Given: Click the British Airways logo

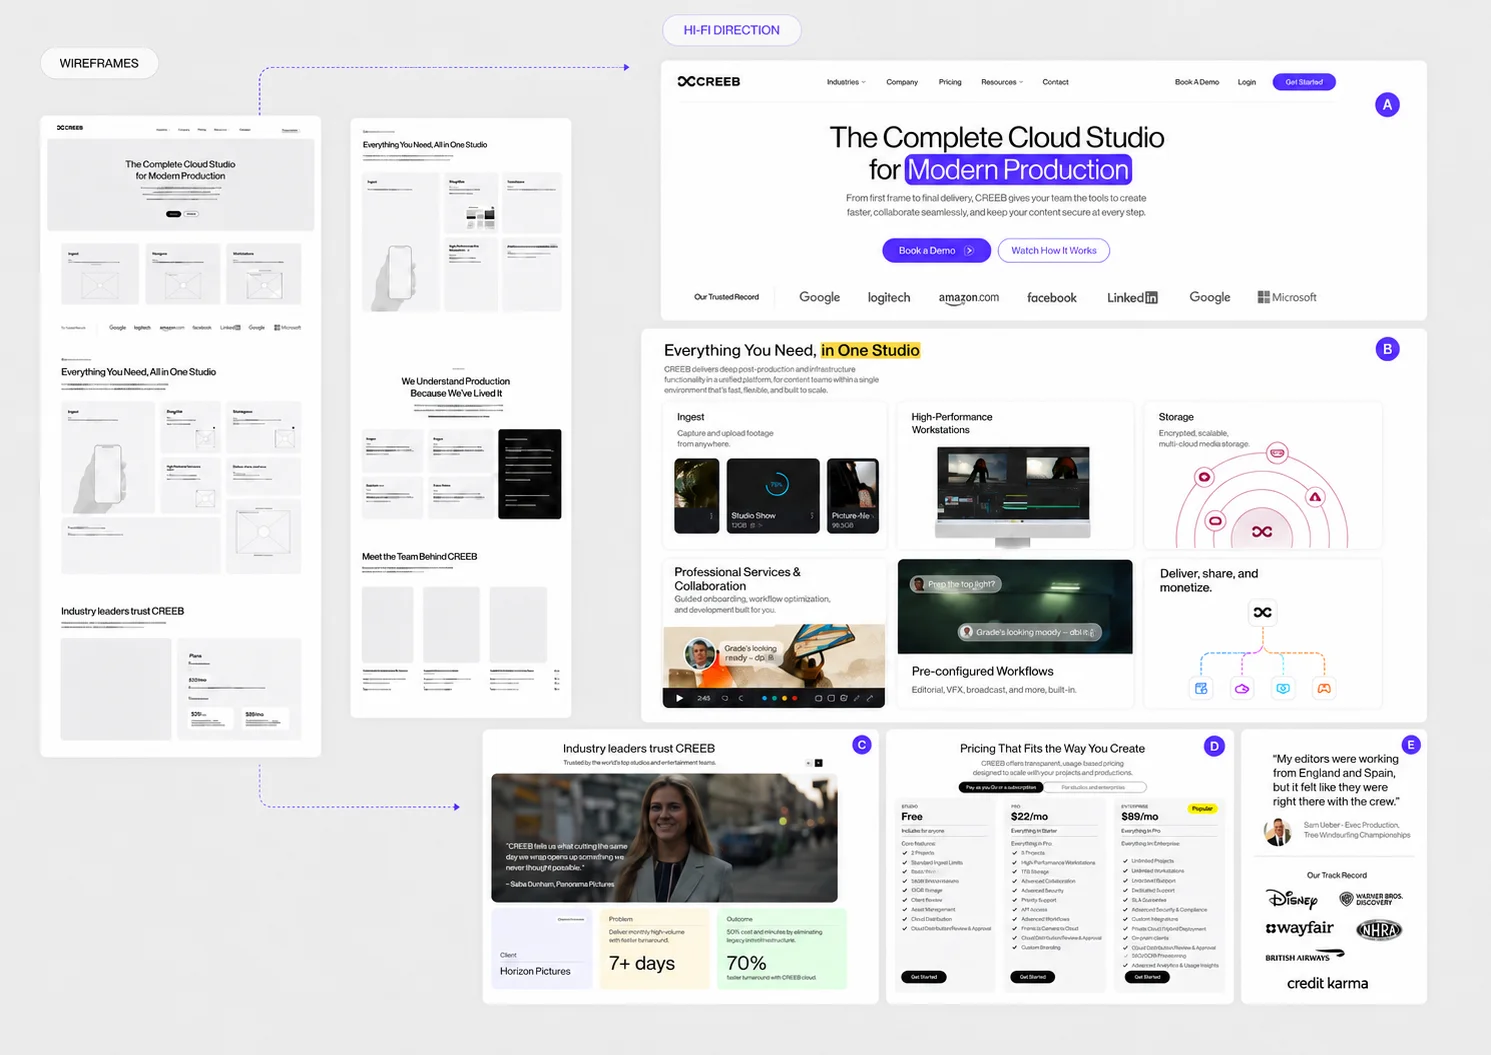Looking at the screenshot, I should [x=1305, y=956].
